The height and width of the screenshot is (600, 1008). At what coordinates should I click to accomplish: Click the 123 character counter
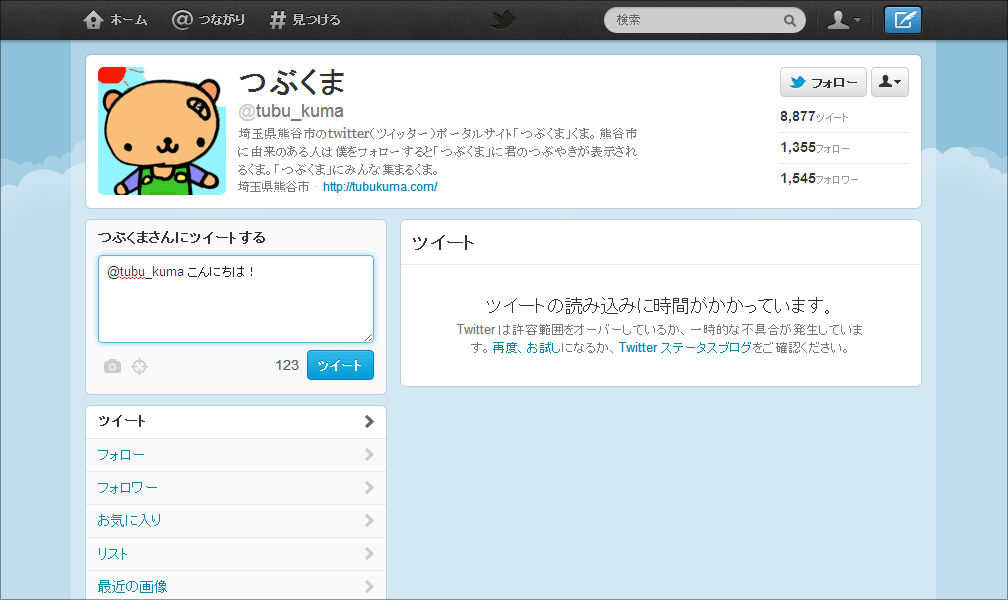point(287,365)
